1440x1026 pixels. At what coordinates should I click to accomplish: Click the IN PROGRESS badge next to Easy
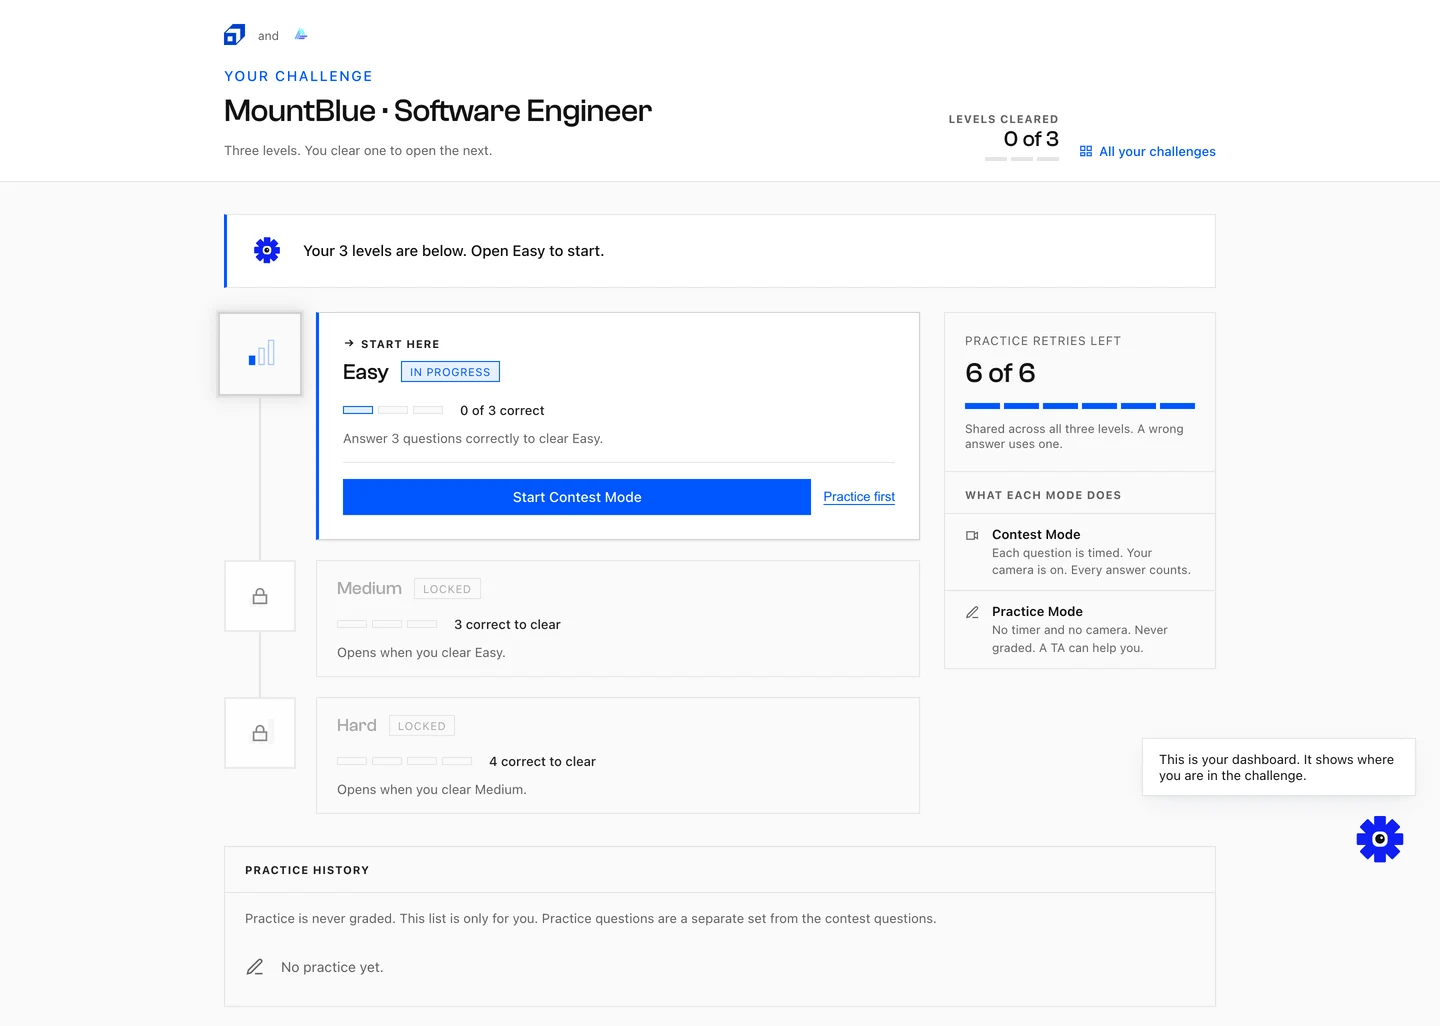[x=450, y=372]
